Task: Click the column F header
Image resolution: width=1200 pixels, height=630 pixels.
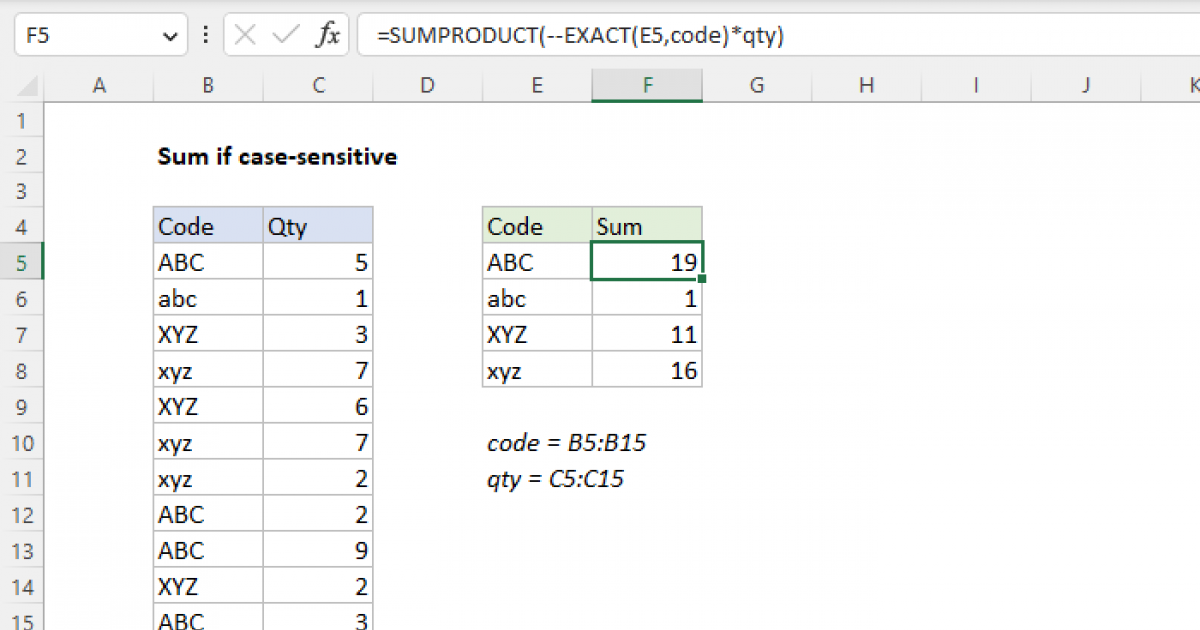Action: (647, 85)
